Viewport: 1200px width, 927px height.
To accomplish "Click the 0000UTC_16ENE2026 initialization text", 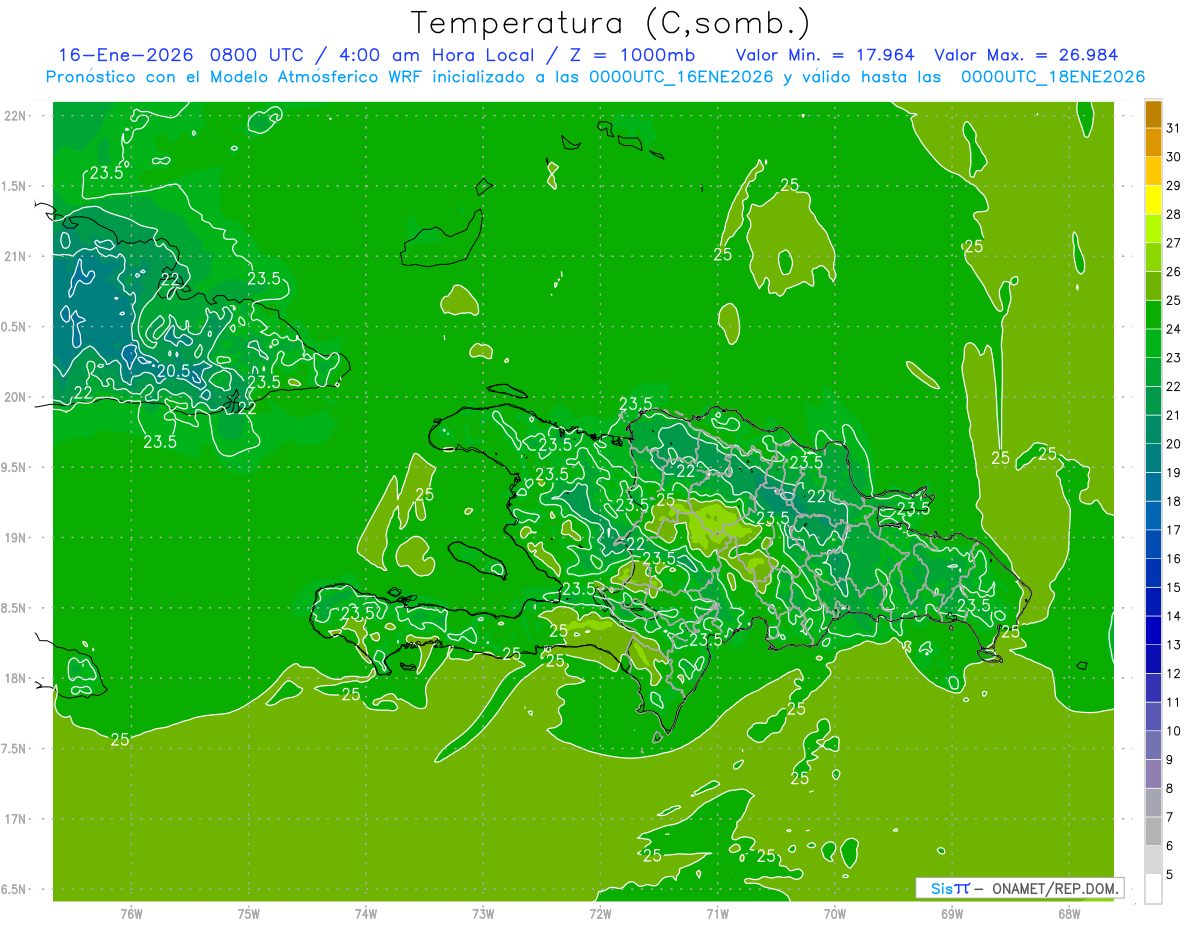I will [x=681, y=77].
